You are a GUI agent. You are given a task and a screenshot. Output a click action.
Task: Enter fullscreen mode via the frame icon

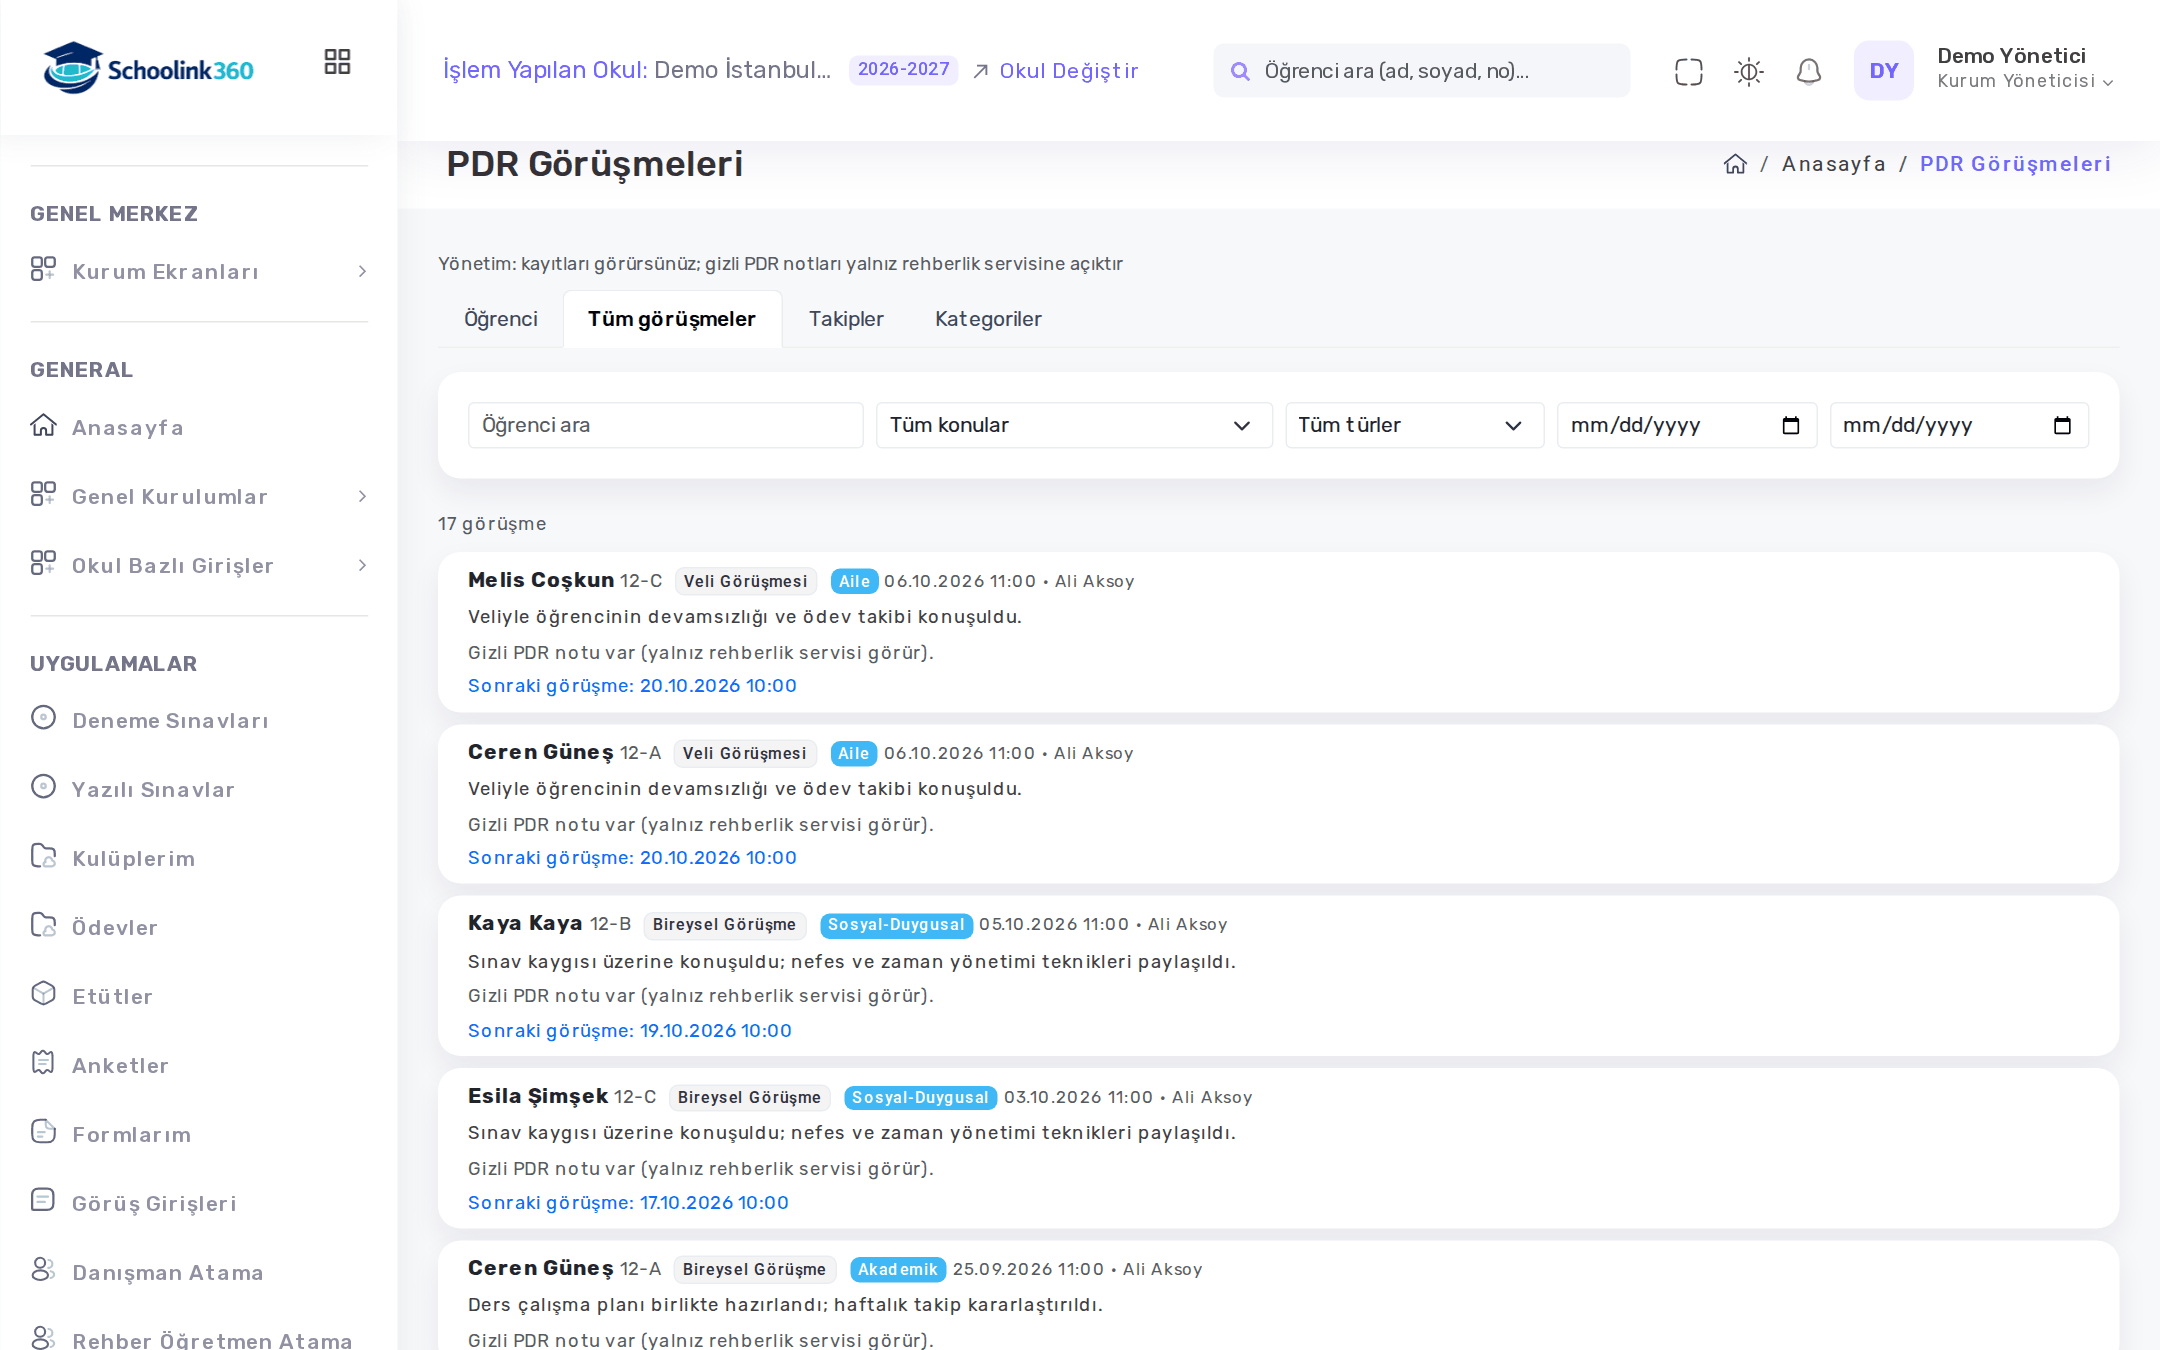point(1688,71)
